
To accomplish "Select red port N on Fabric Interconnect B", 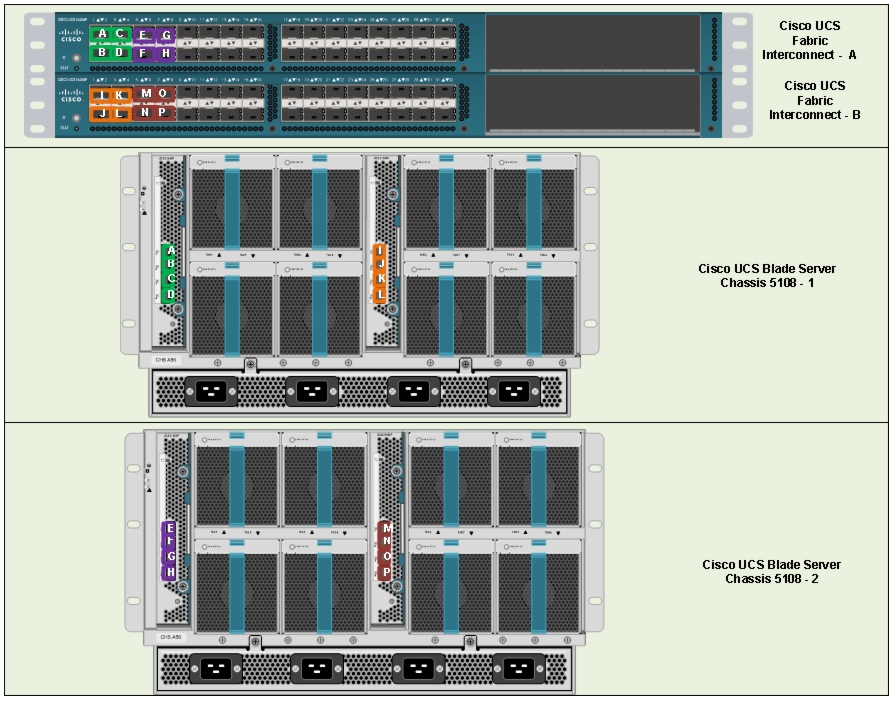I will tap(145, 112).
